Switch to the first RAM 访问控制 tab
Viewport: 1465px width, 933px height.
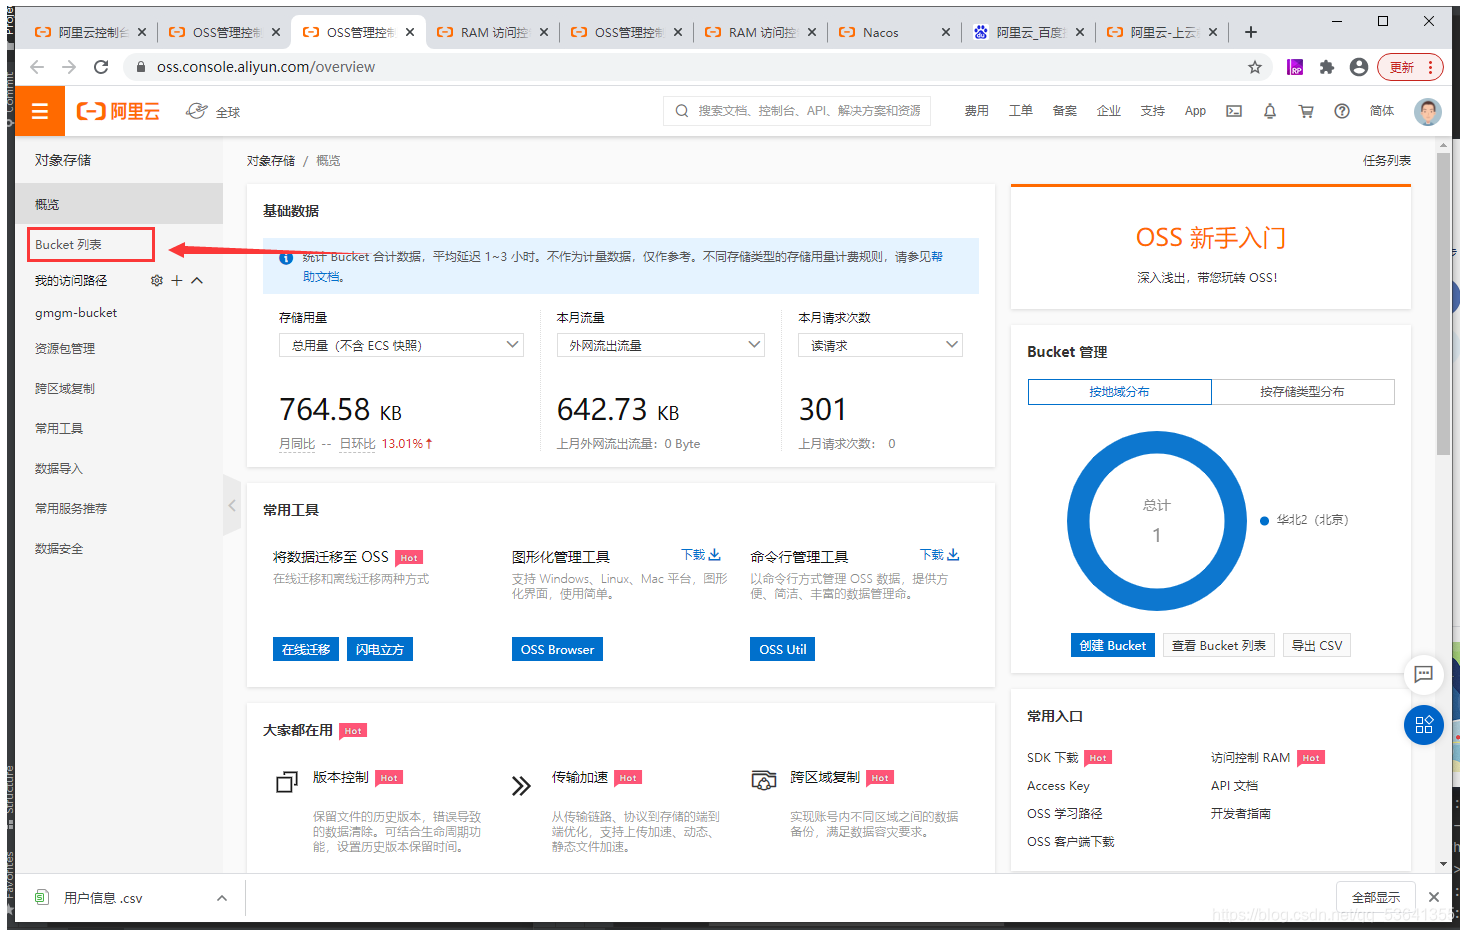coord(493,32)
